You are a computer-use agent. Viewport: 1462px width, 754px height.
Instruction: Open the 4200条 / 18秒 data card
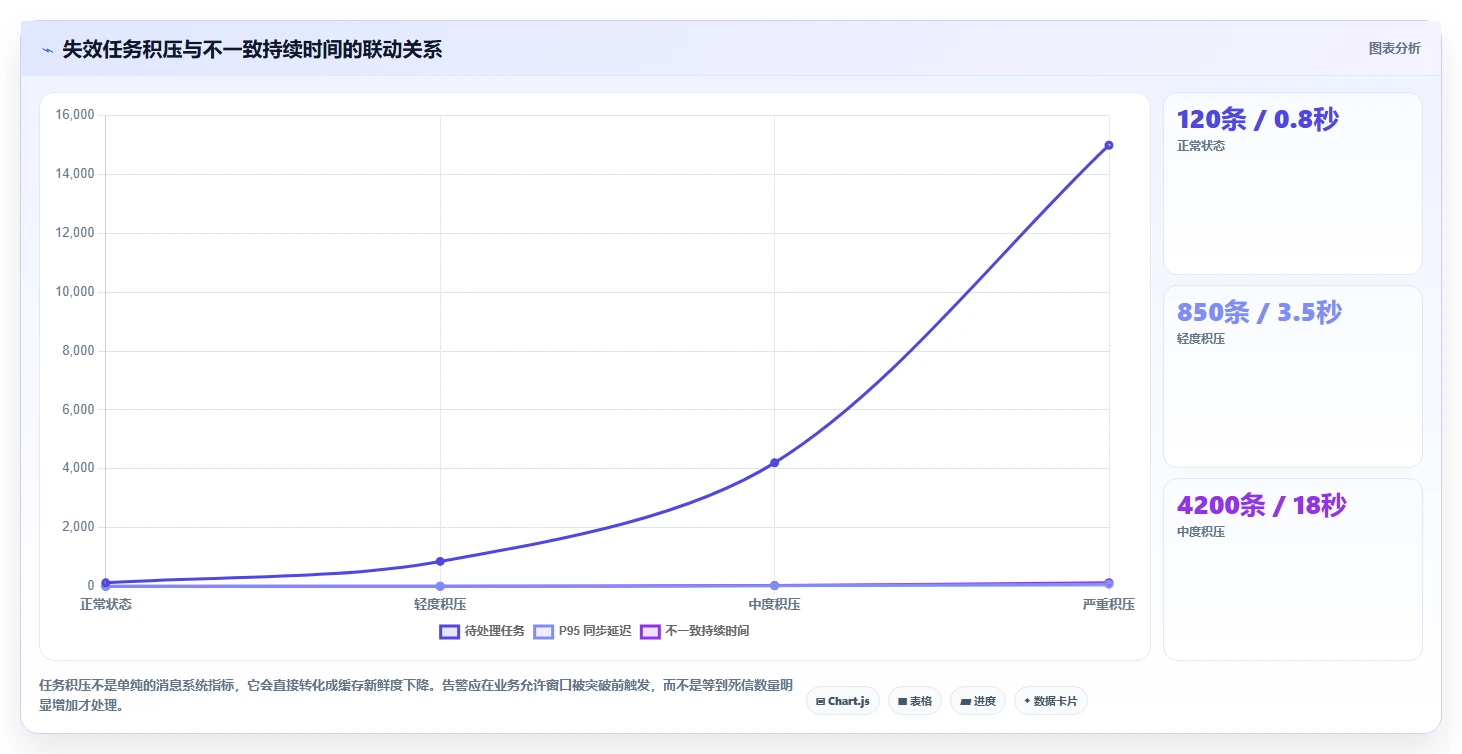point(1292,569)
